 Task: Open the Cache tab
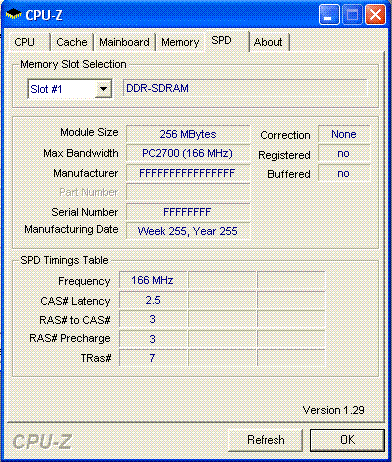coord(72,42)
